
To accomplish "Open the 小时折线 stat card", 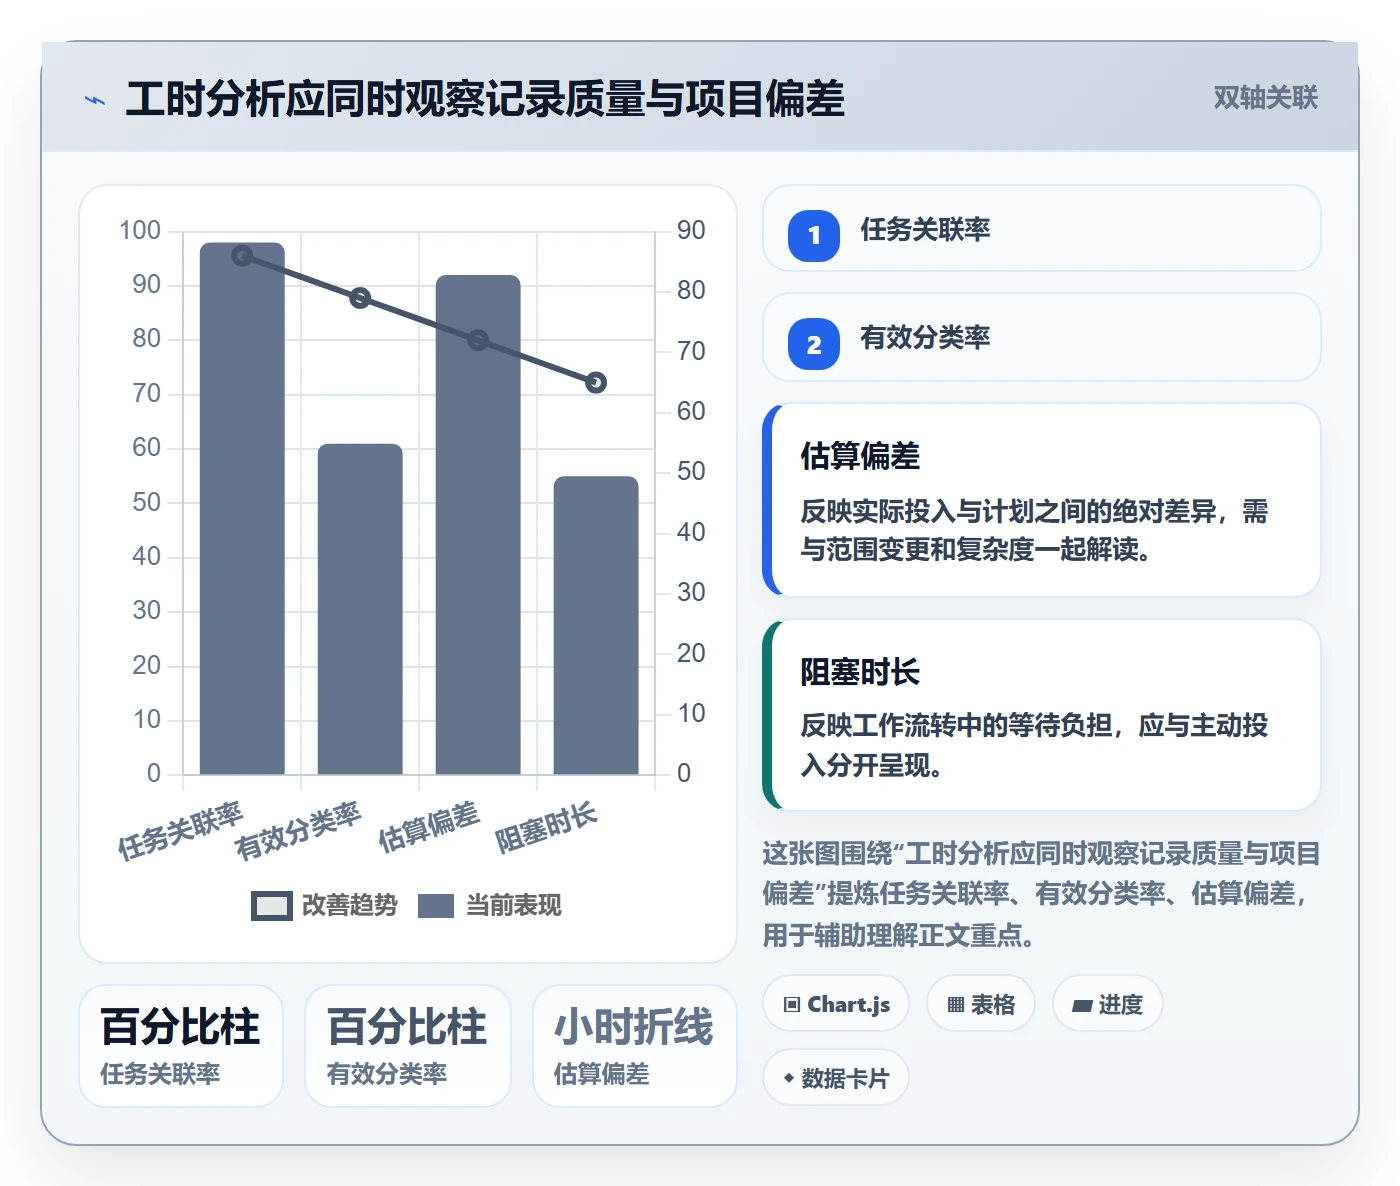I will click(x=635, y=1046).
